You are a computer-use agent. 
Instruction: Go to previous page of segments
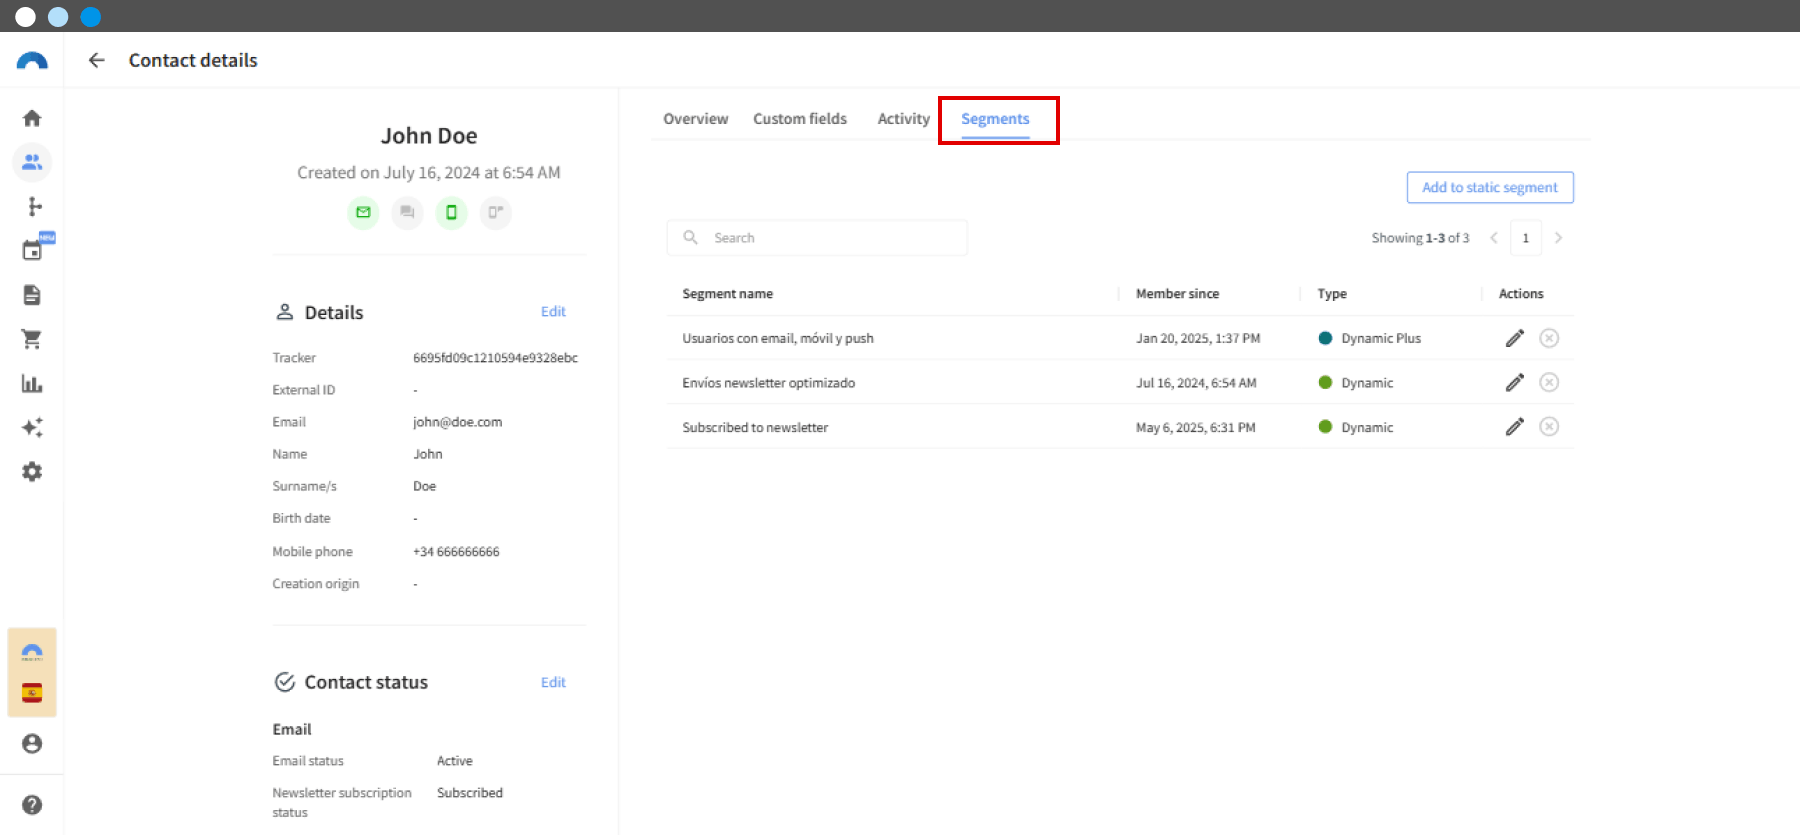tap(1494, 238)
